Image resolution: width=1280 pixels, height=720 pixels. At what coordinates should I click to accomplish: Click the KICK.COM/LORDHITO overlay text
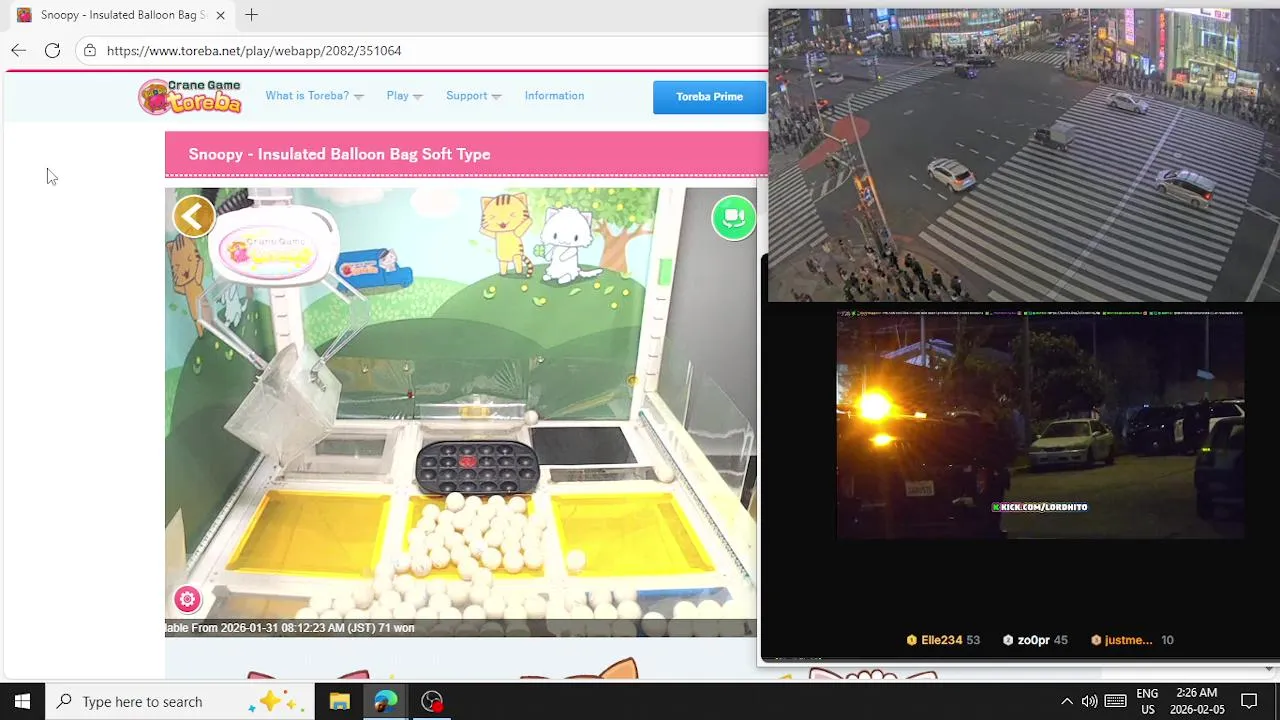[1039, 507]
